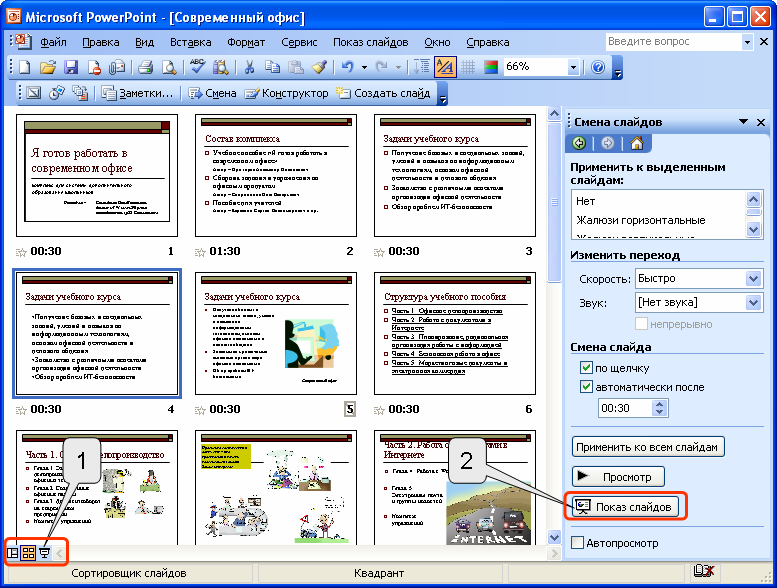Start slide show from view buttons

45,552
